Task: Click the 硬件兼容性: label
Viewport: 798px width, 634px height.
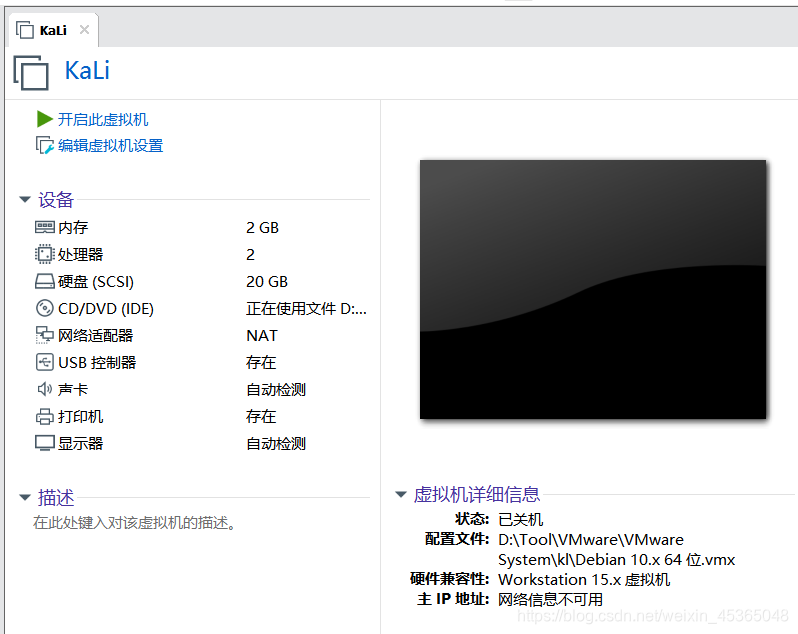Action: coord(450,579)
